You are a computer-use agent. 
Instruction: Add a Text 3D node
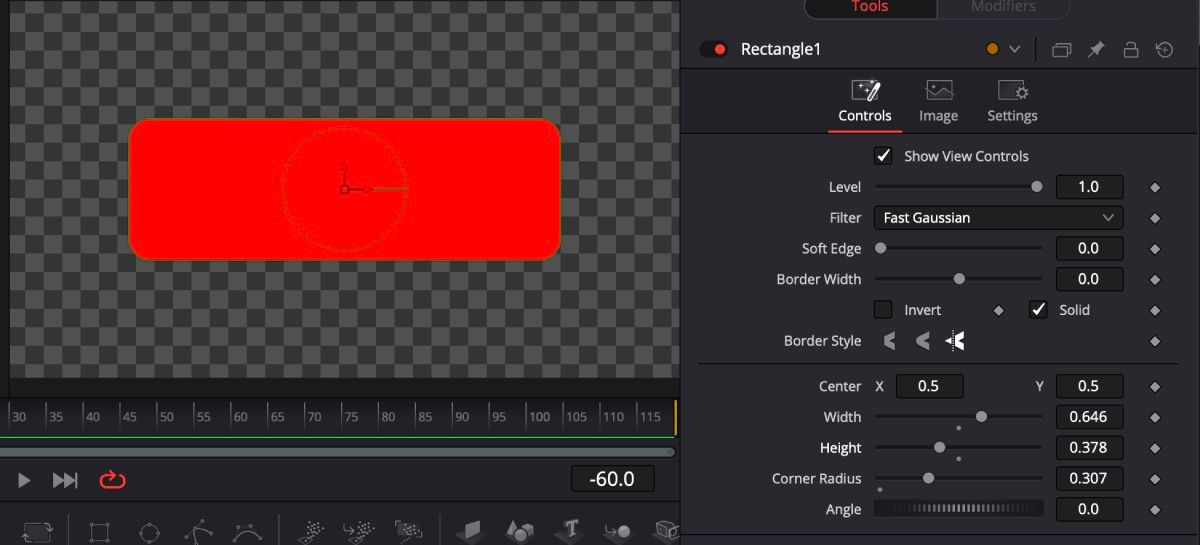click(570, 530)
